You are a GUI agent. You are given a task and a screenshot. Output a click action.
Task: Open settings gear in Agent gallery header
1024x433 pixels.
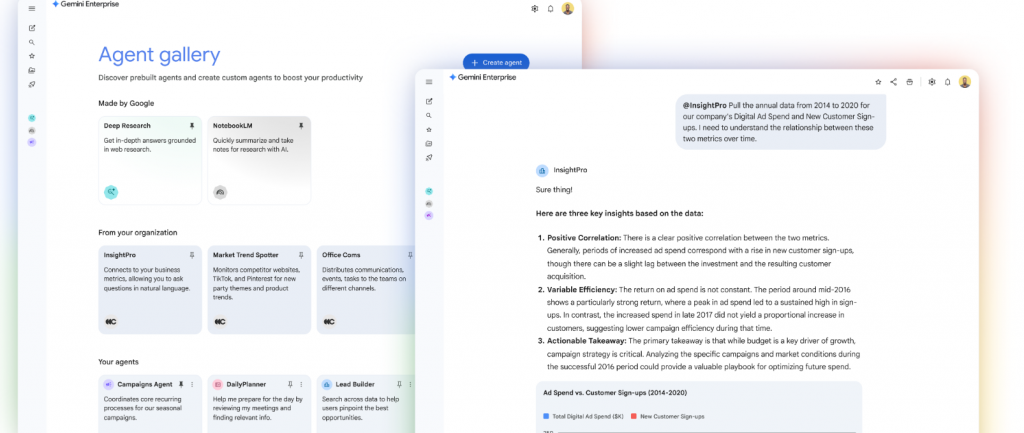coord(534,8)
